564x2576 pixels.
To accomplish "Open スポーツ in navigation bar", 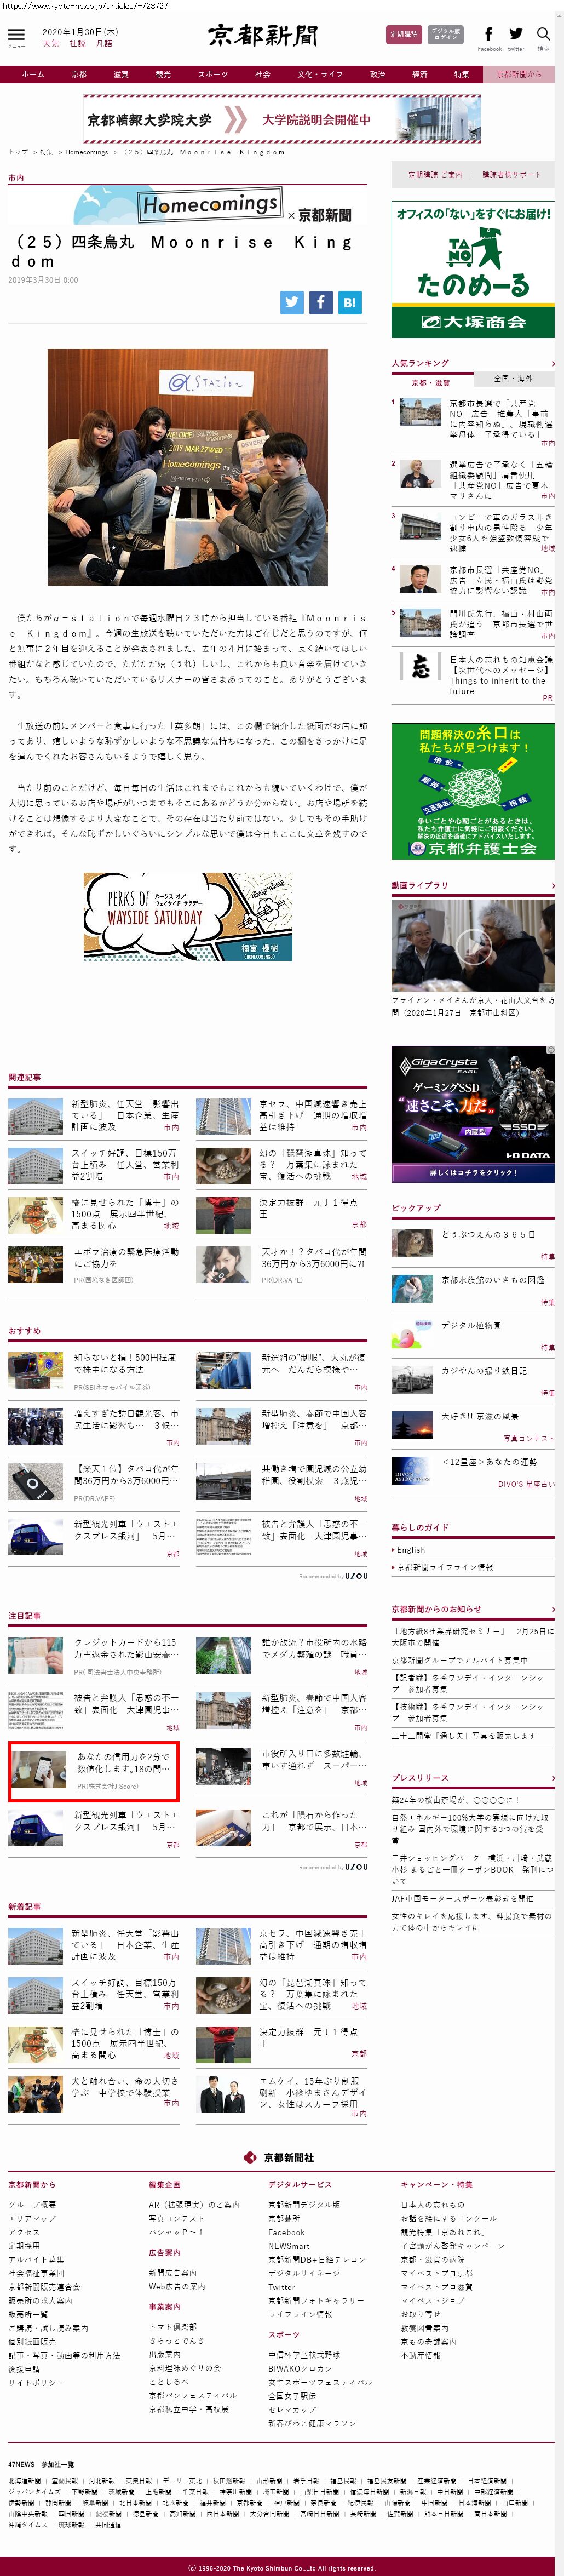I will 212,74.
